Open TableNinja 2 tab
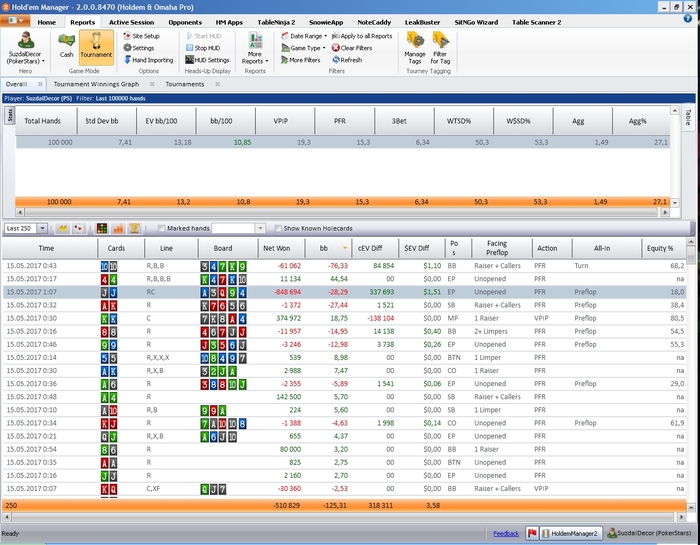700x545 pixels. click(276, 22)
